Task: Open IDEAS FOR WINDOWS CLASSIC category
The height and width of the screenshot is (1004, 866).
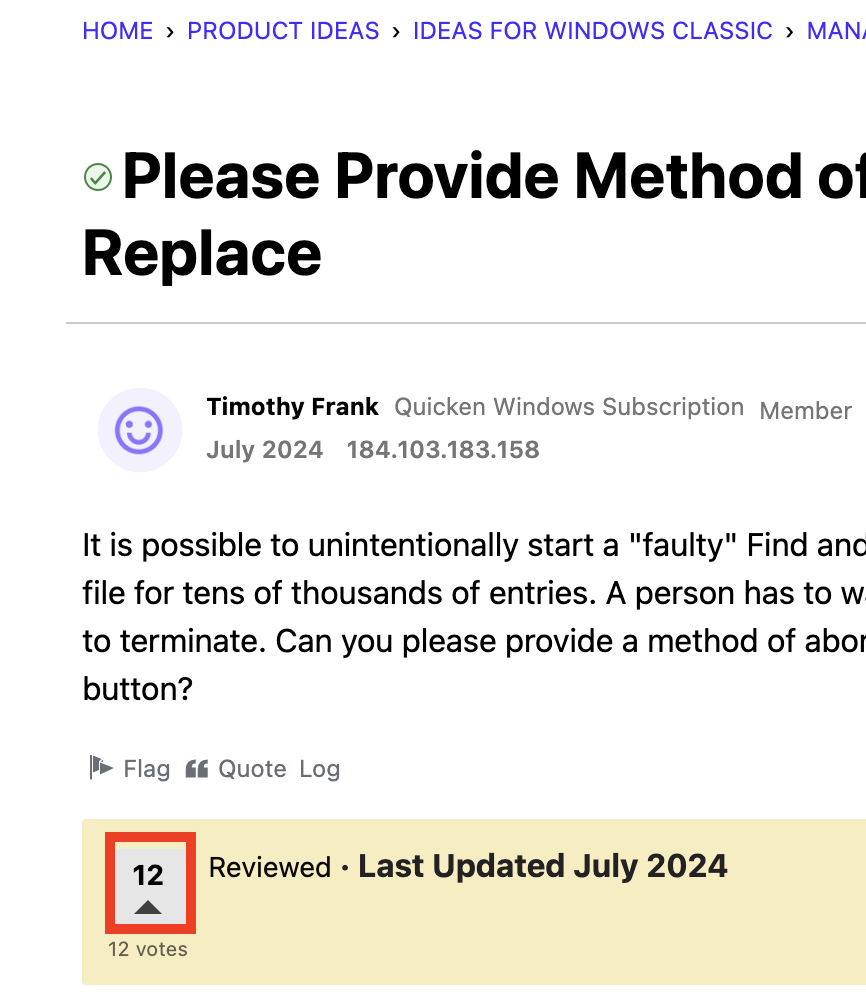Action: [592, 31]
